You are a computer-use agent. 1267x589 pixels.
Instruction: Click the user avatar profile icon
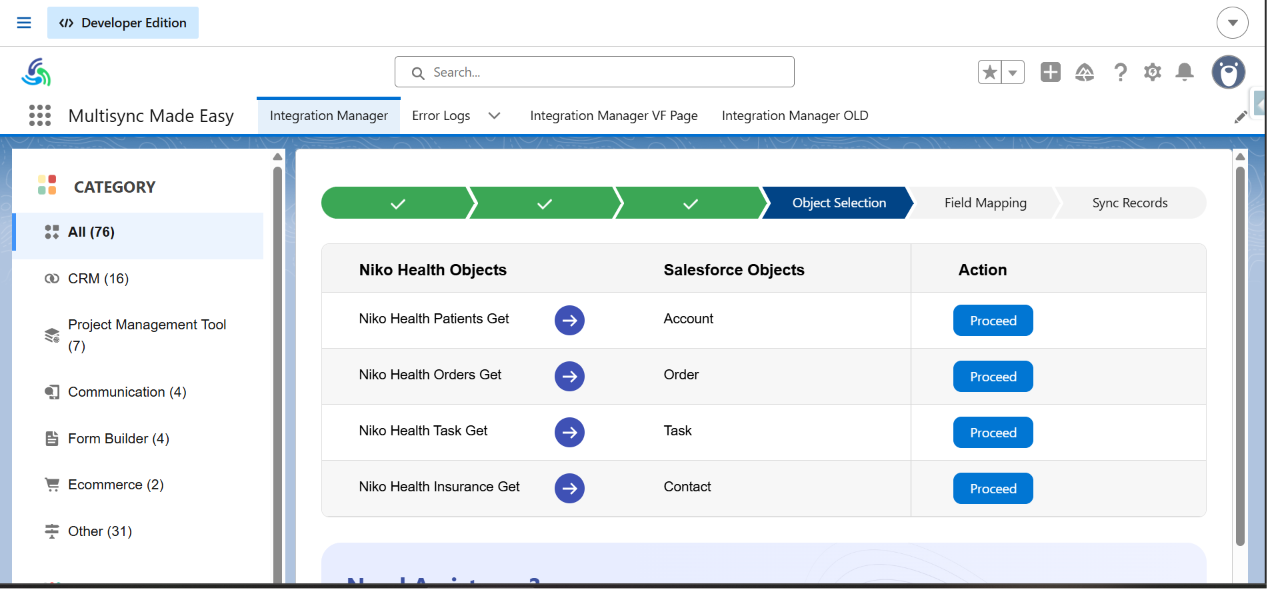point(1229,72)
